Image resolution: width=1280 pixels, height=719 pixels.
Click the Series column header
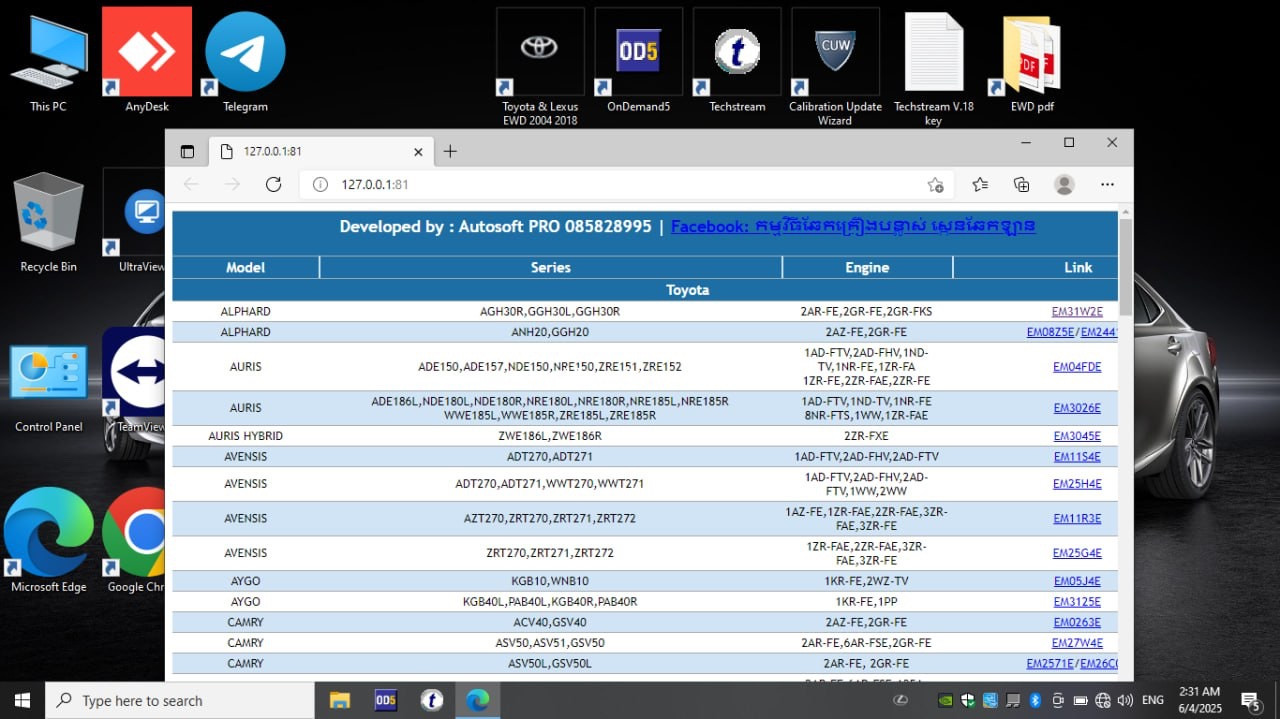[x=551, y=267]
